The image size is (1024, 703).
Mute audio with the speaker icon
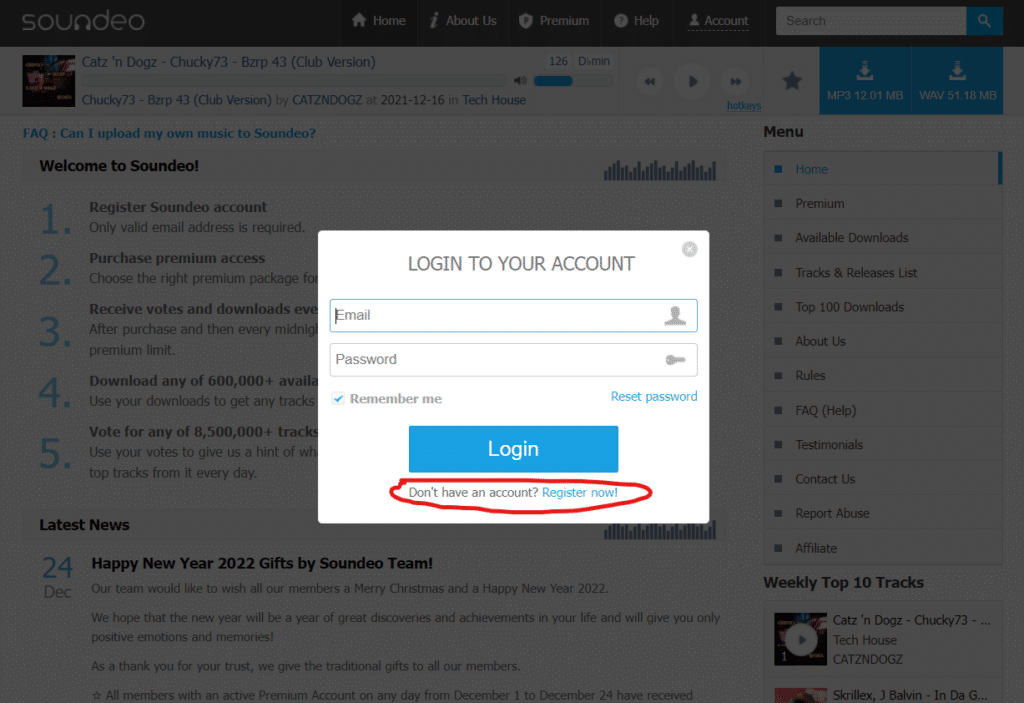pos(520,81)
